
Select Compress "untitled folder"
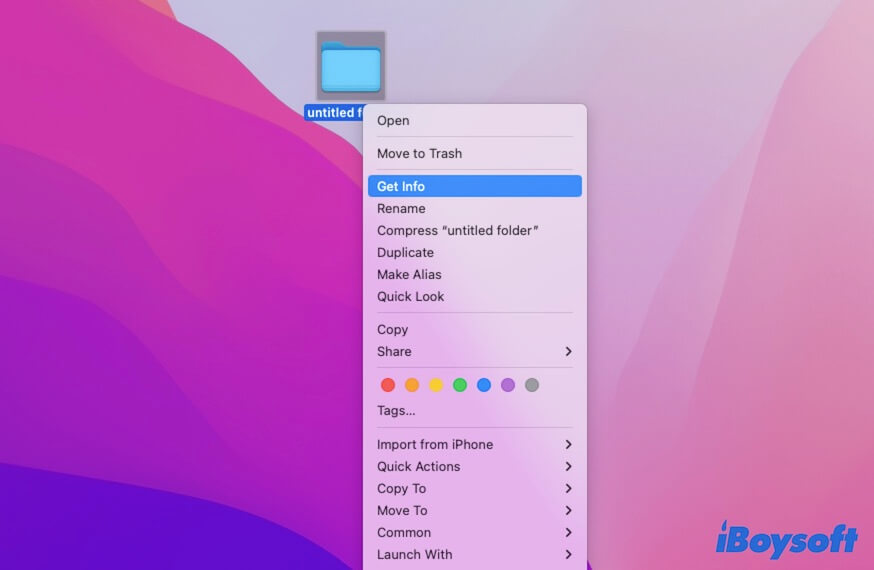pyautogui.click(x=458, y=231)
